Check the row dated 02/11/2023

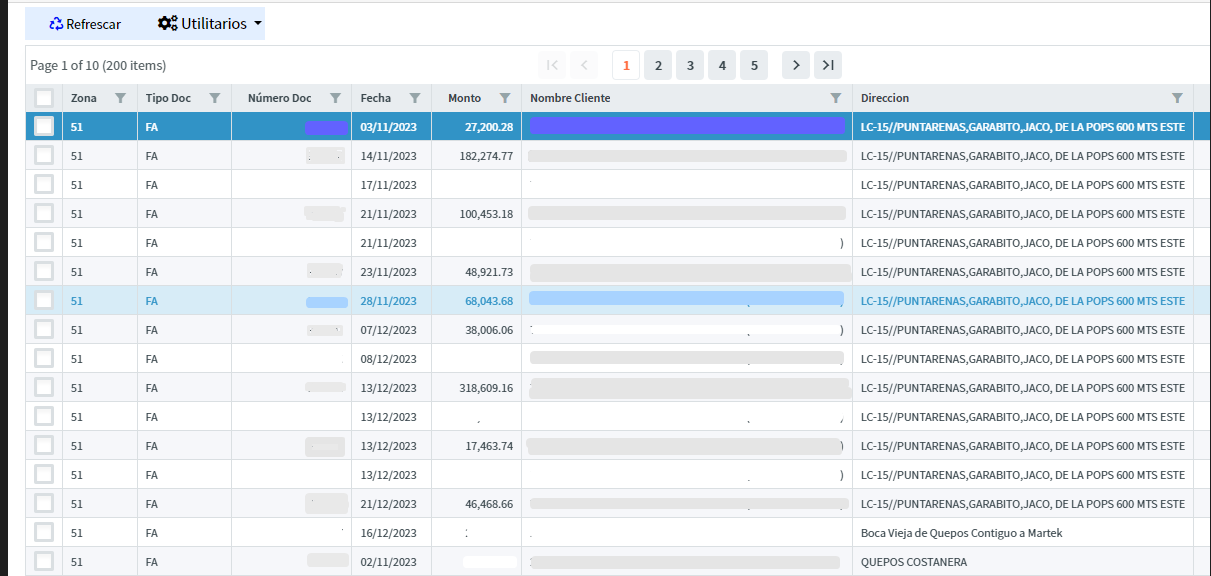click(44, 561)
